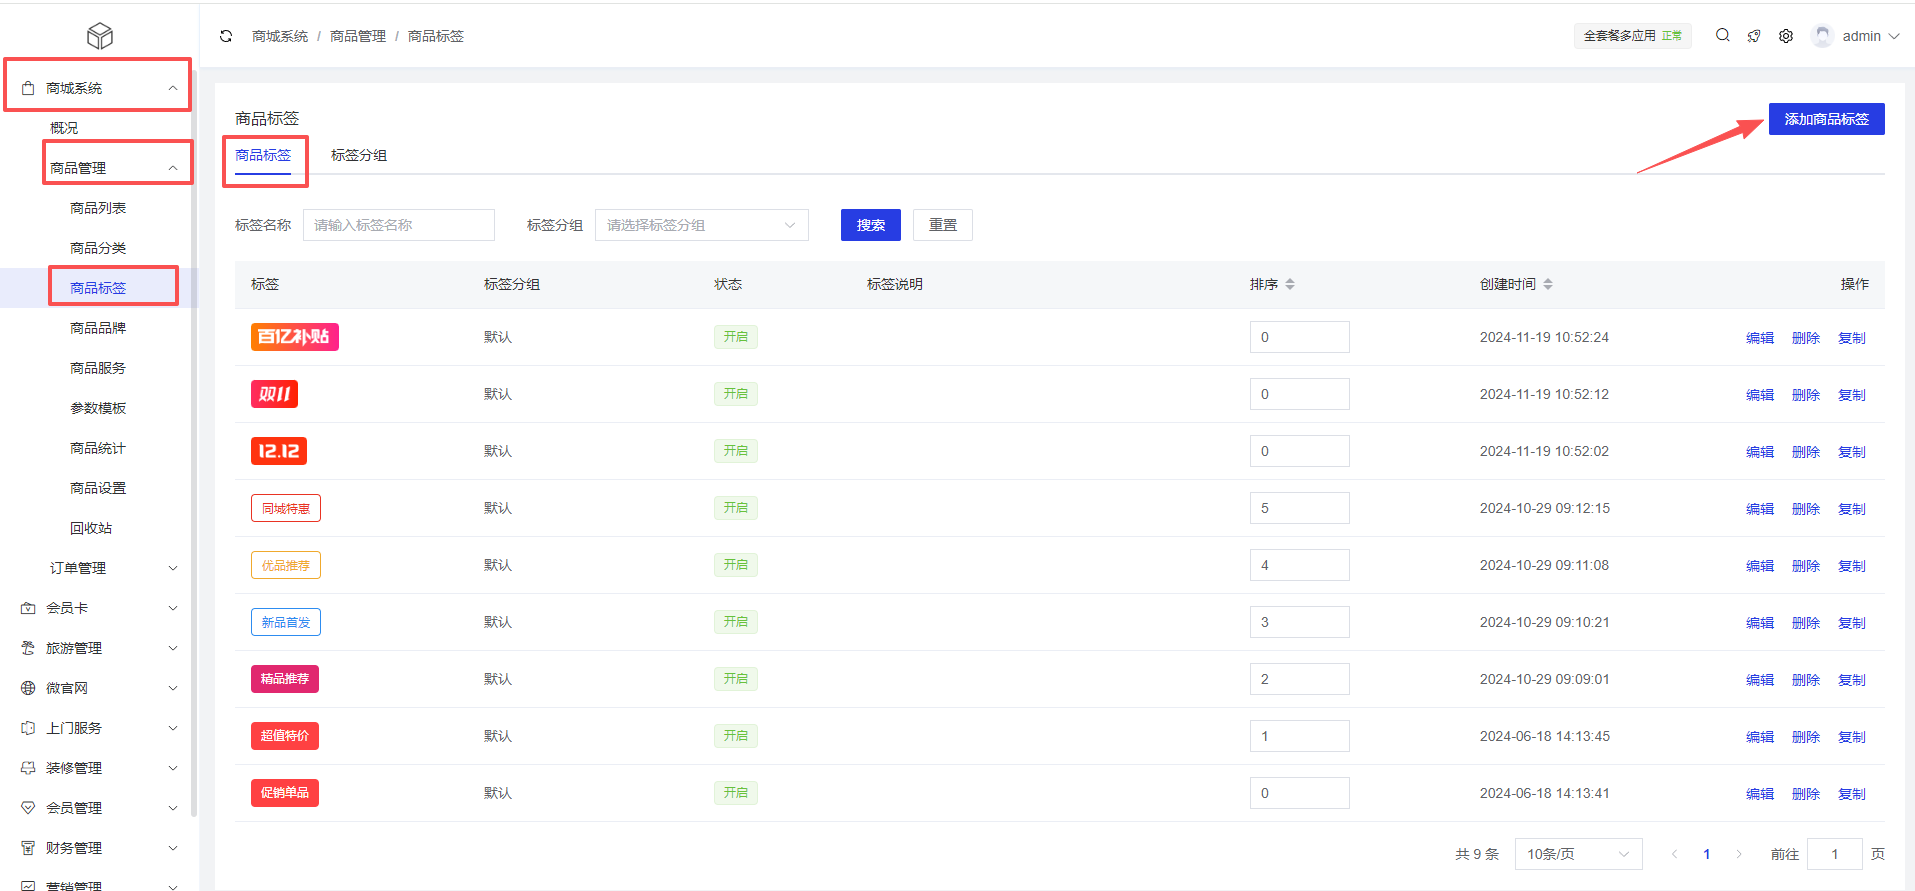
Task: Click the rocket icon in the header
Action: [1754, 36]
